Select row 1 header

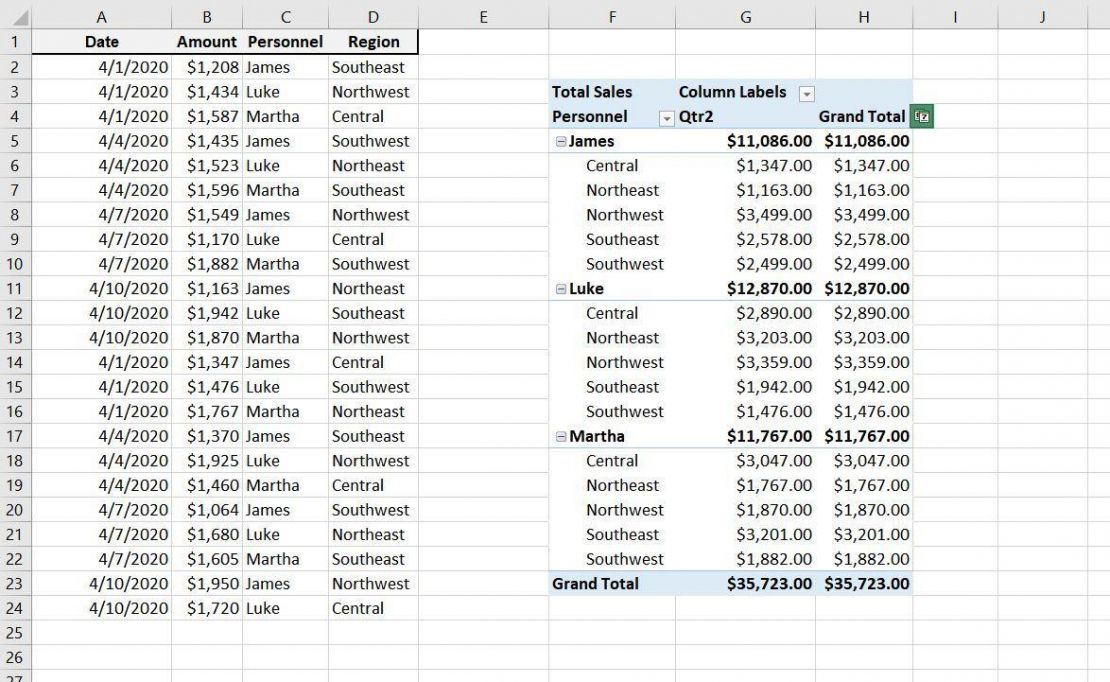click(14, 41)
